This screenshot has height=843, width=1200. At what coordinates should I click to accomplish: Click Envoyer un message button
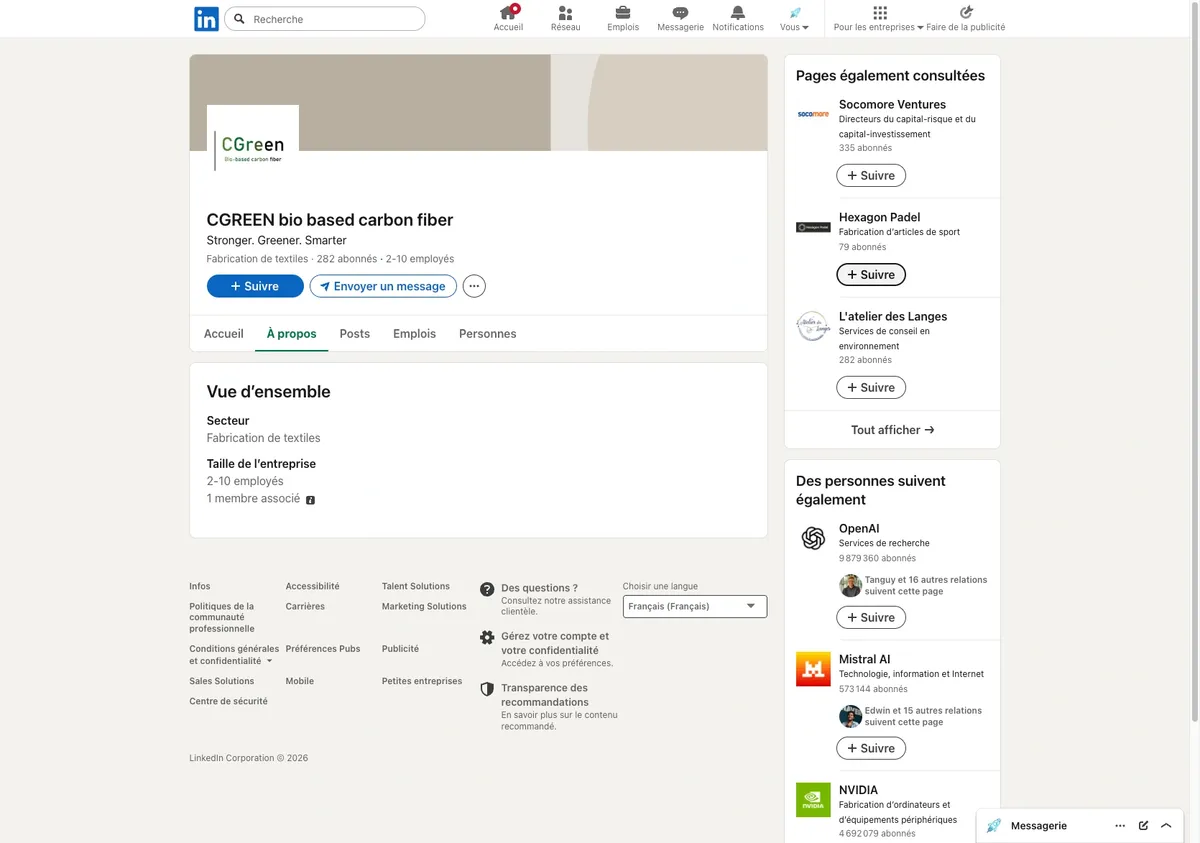(383, 286)
